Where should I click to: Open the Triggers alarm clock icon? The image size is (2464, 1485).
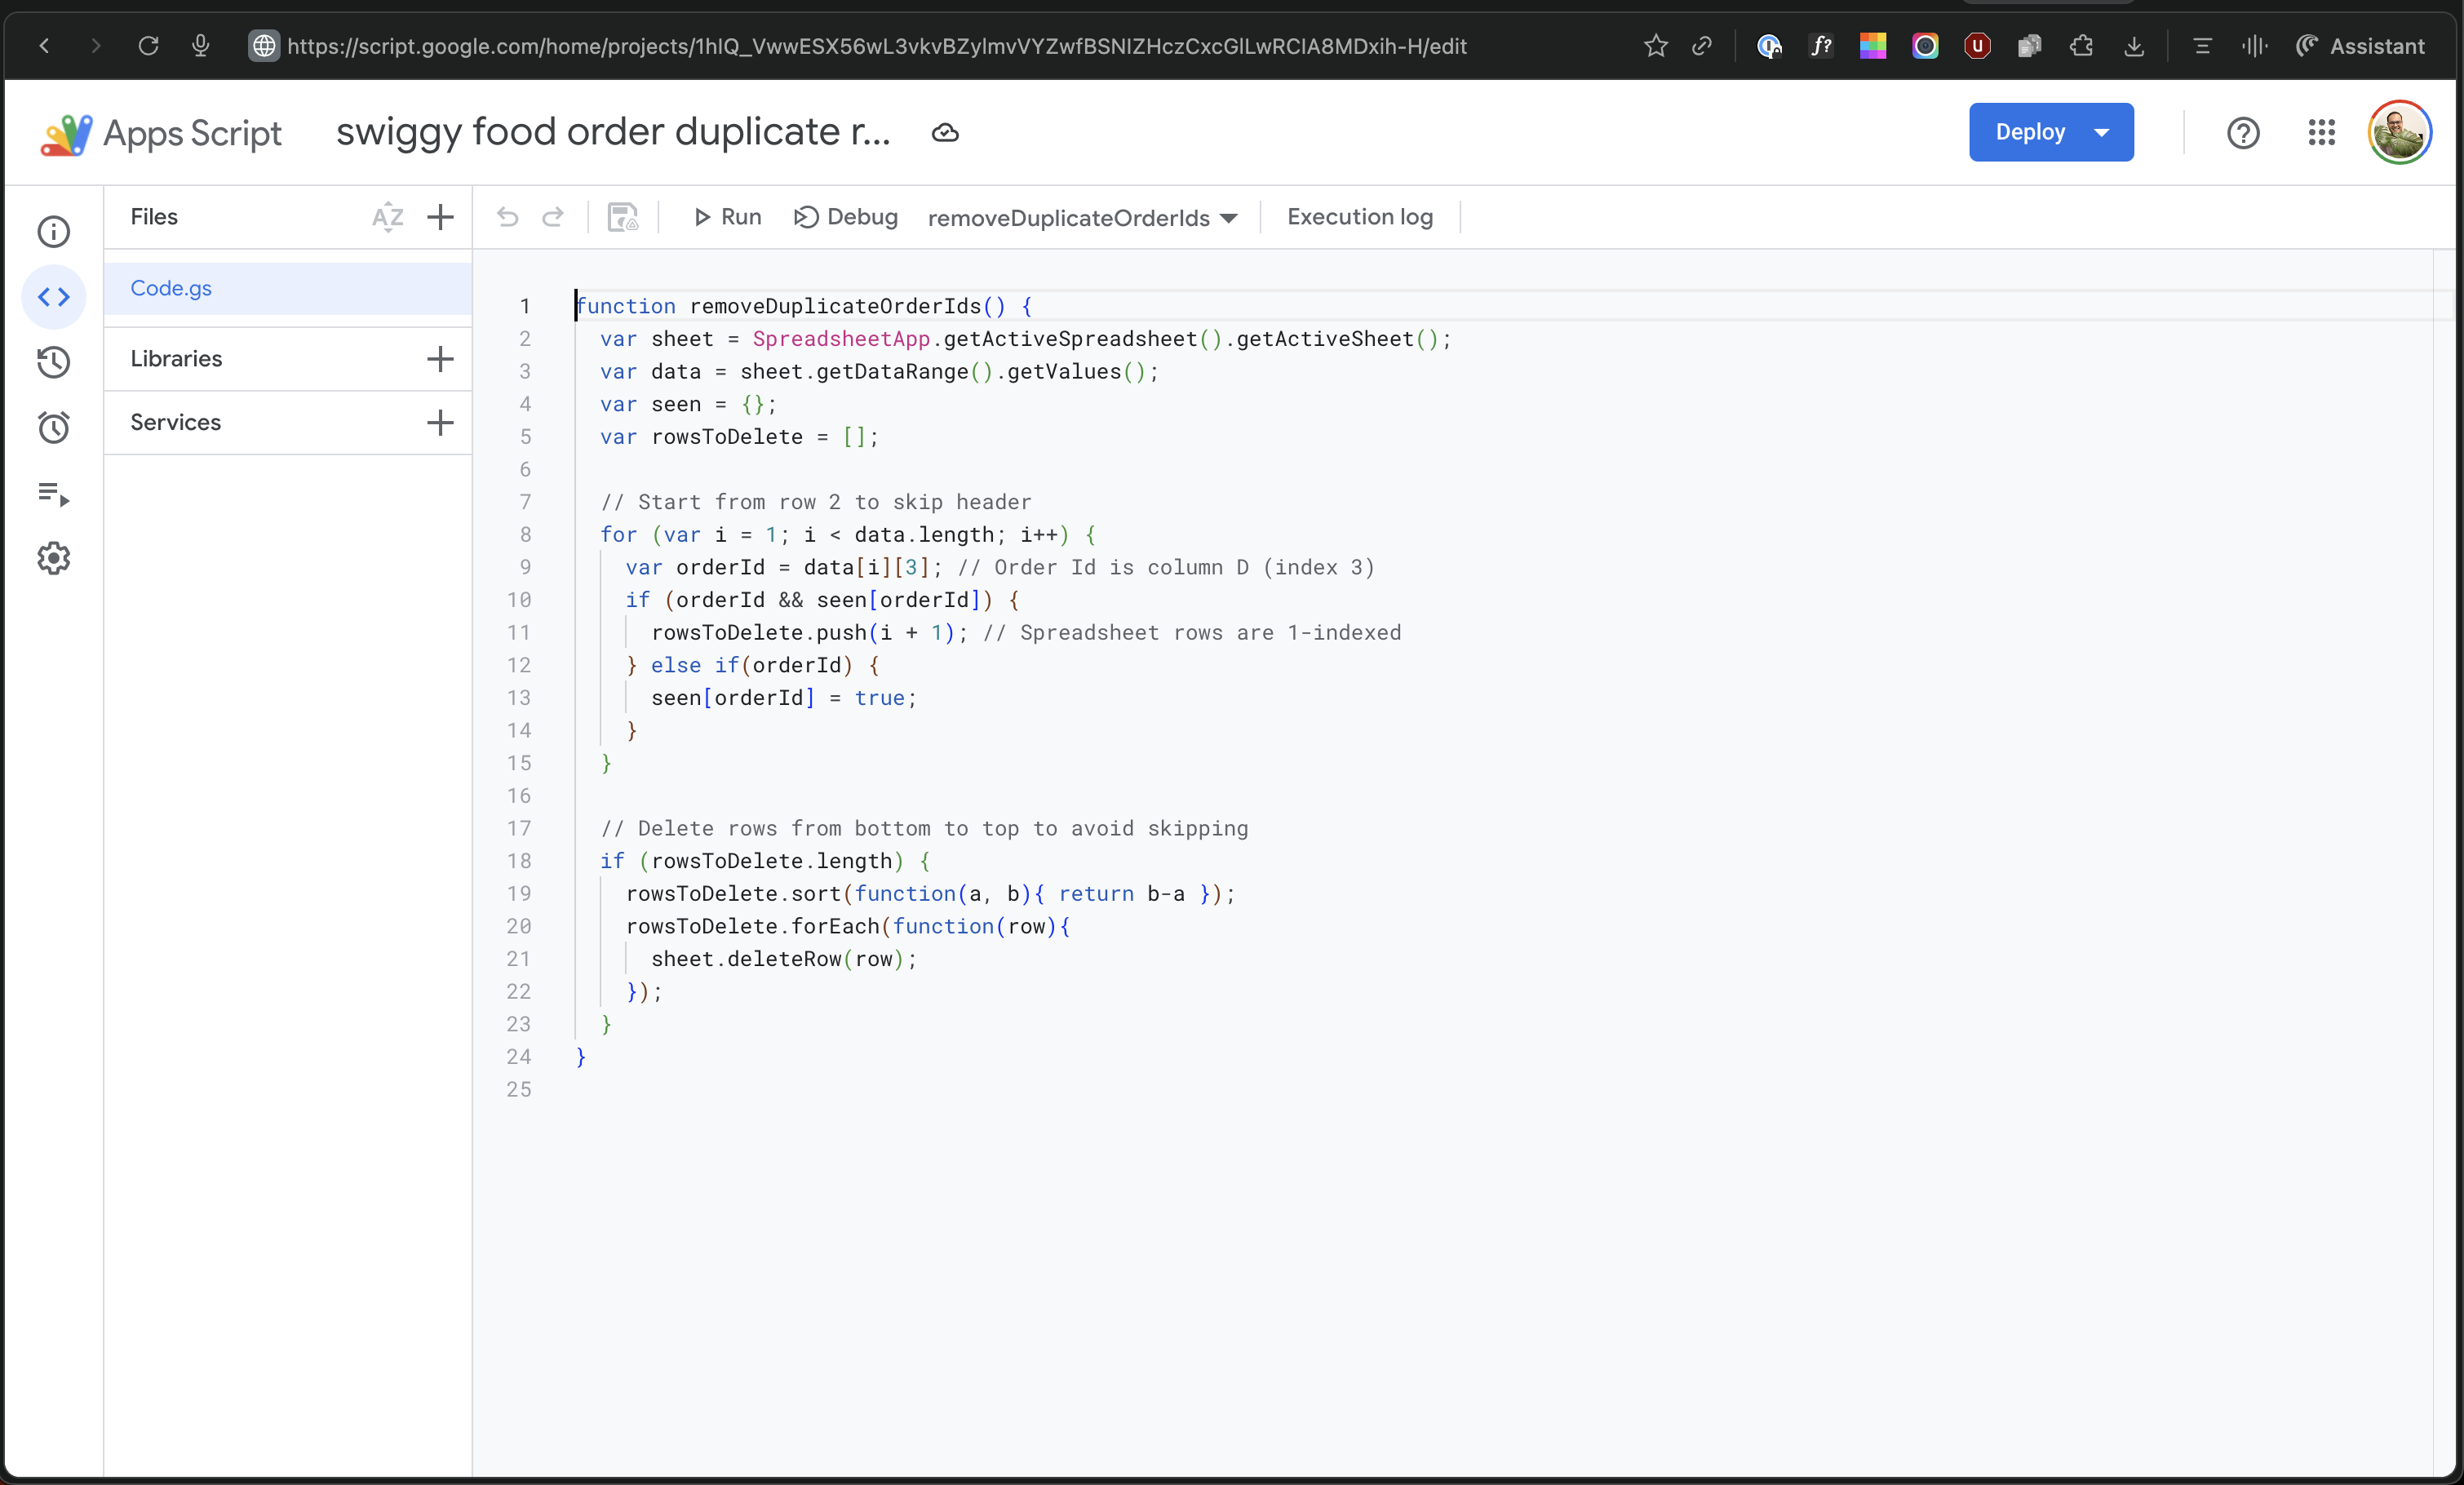pyautogui.click(x=53, y=428)
